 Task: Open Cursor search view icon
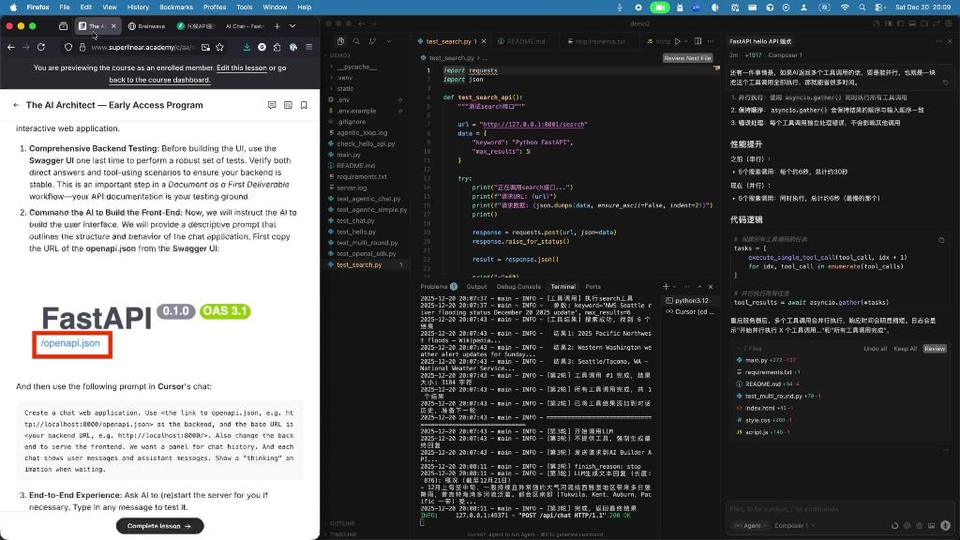pyautogui.click(x=356, y=41)
